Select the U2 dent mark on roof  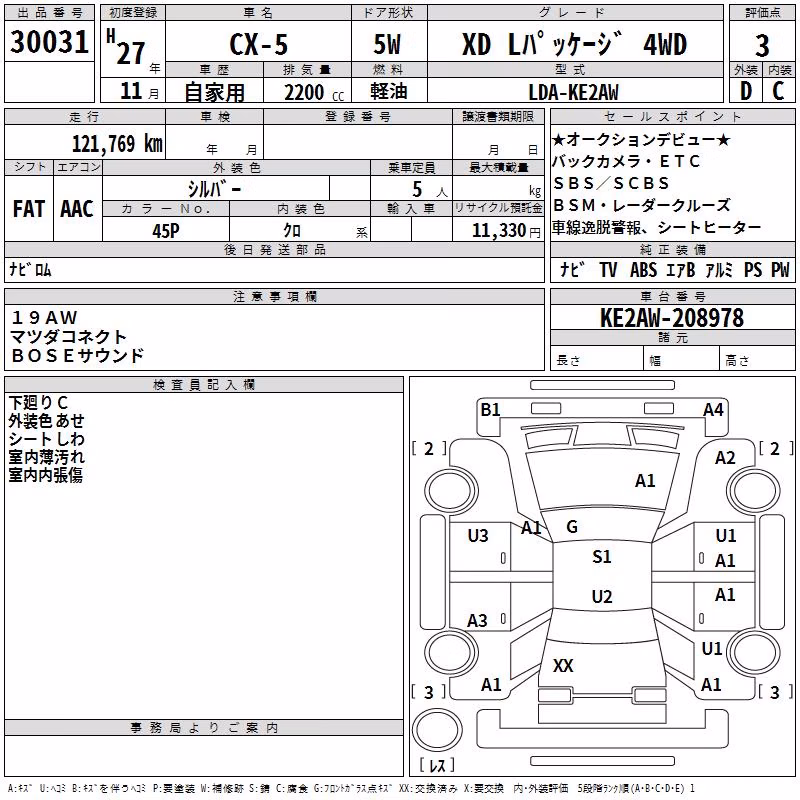tap(602, 596)
